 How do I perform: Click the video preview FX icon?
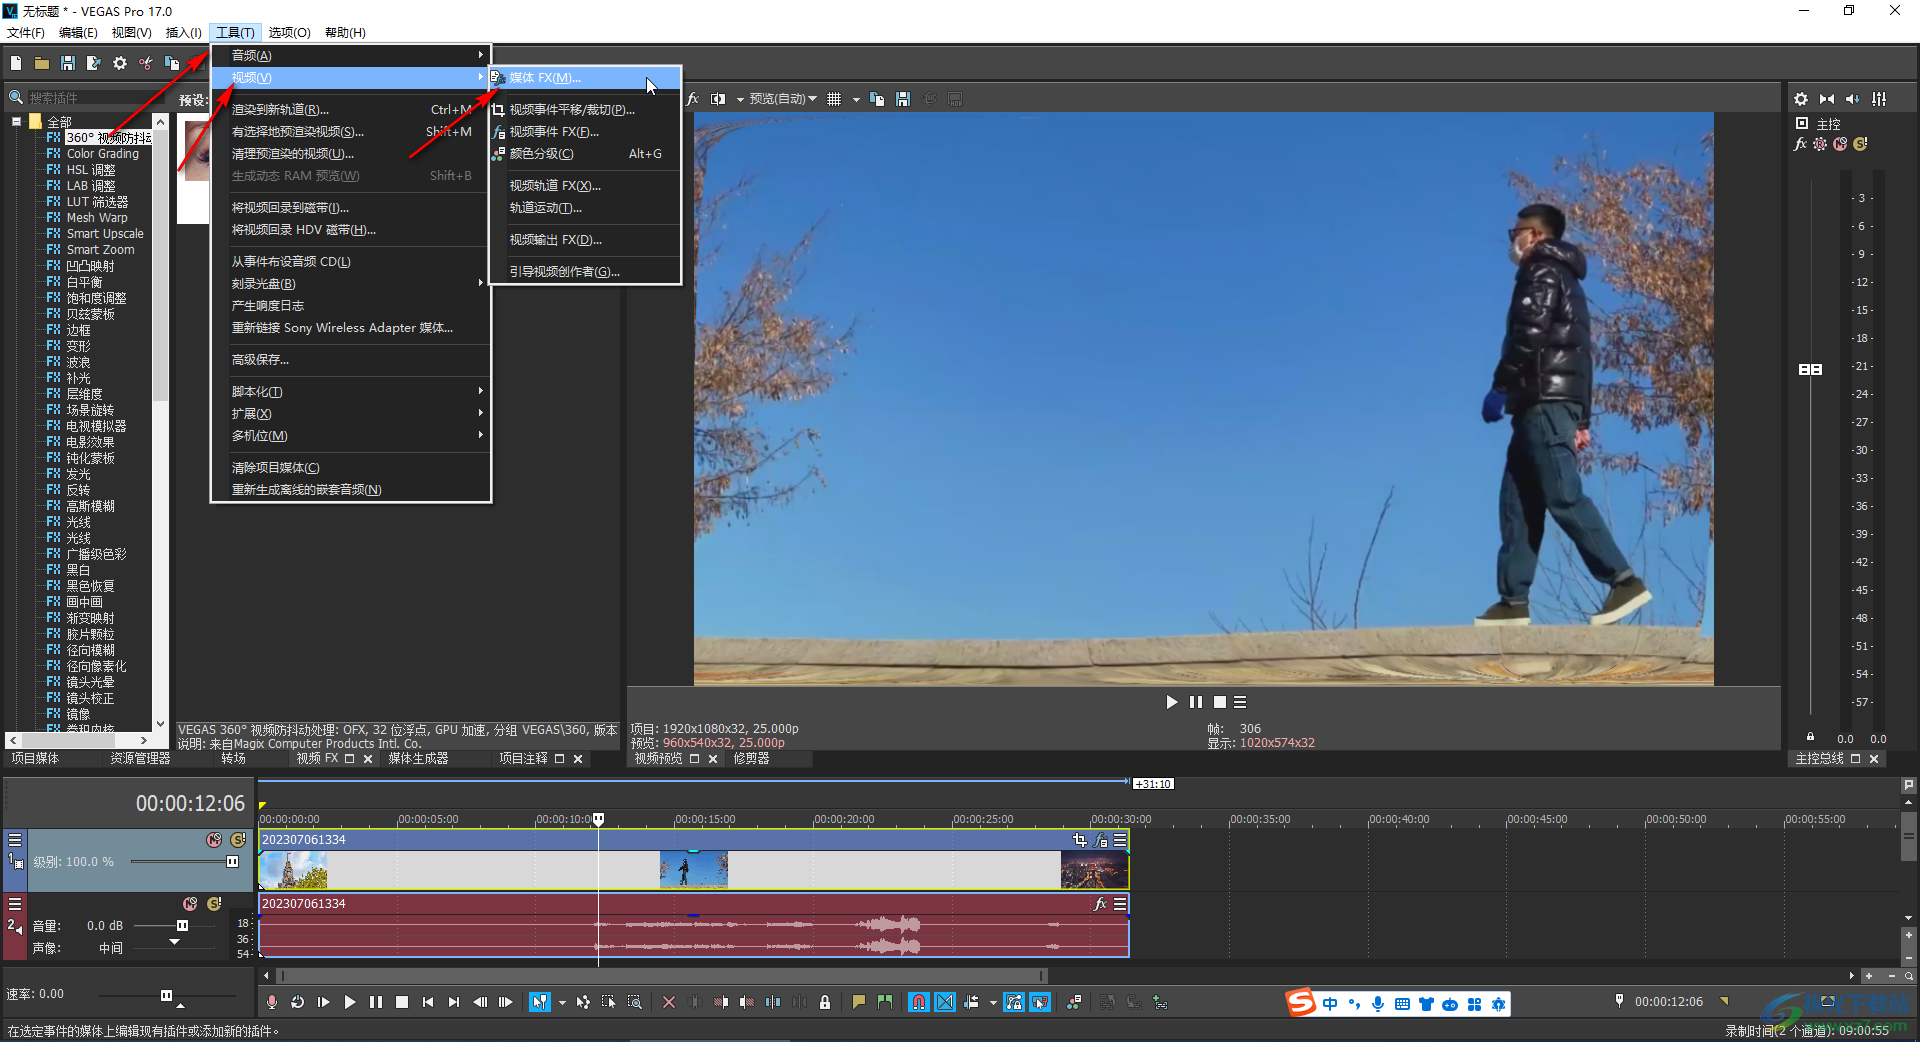(x=692, y=99)
